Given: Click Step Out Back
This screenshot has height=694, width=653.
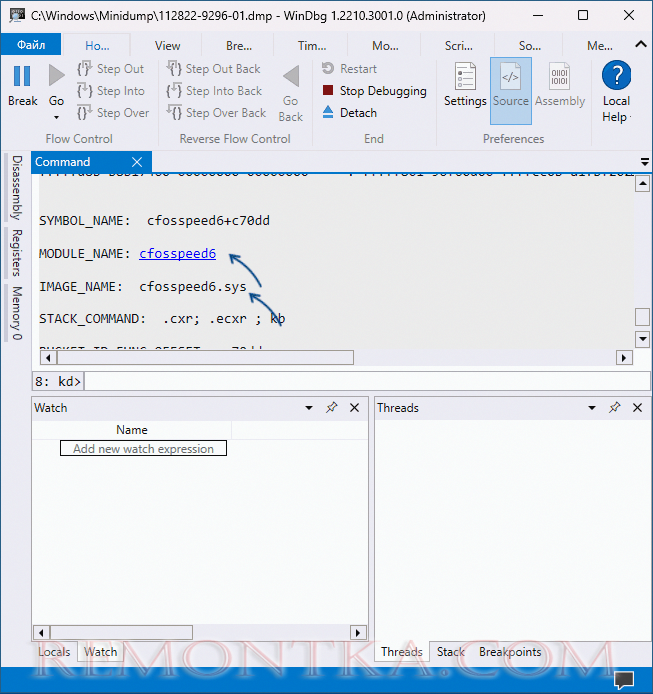Looking at the screenshot, I should 214,69.
